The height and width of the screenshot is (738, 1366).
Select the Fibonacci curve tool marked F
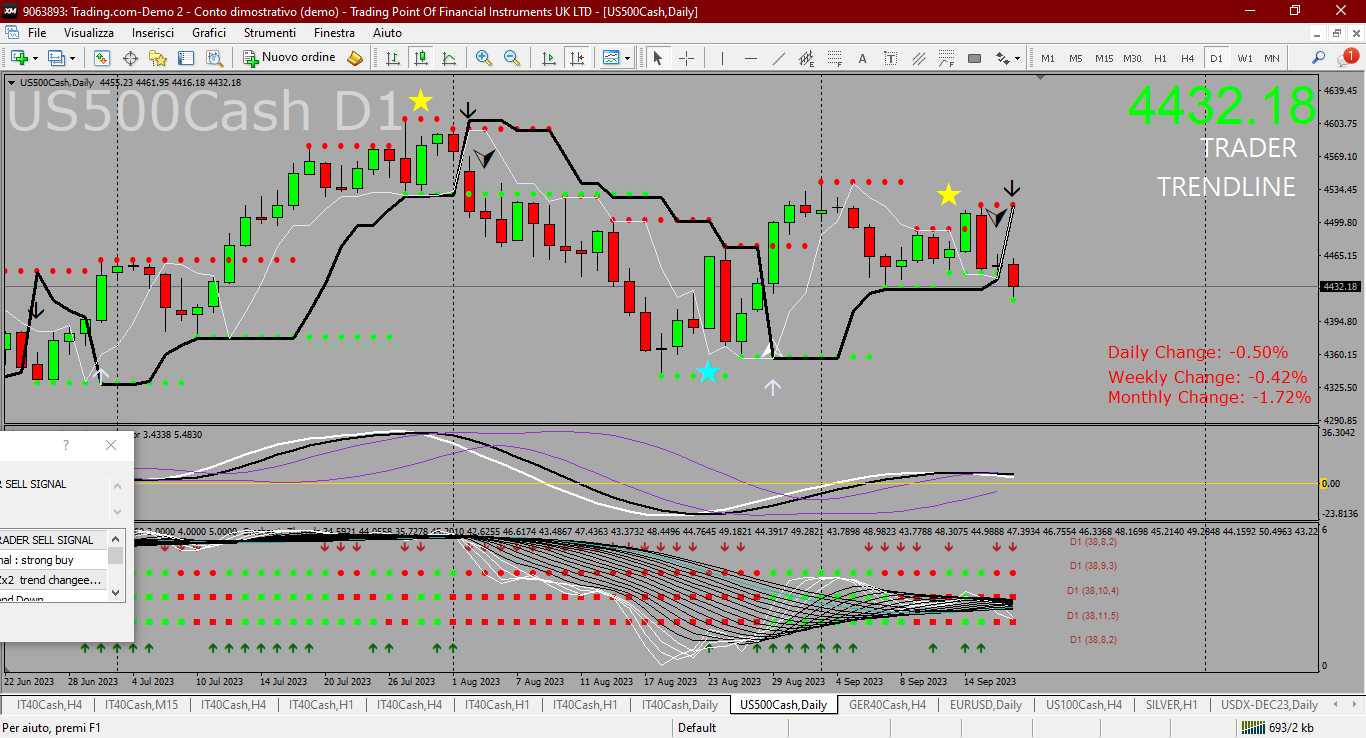pyautogui.click(x=946, y=58)
